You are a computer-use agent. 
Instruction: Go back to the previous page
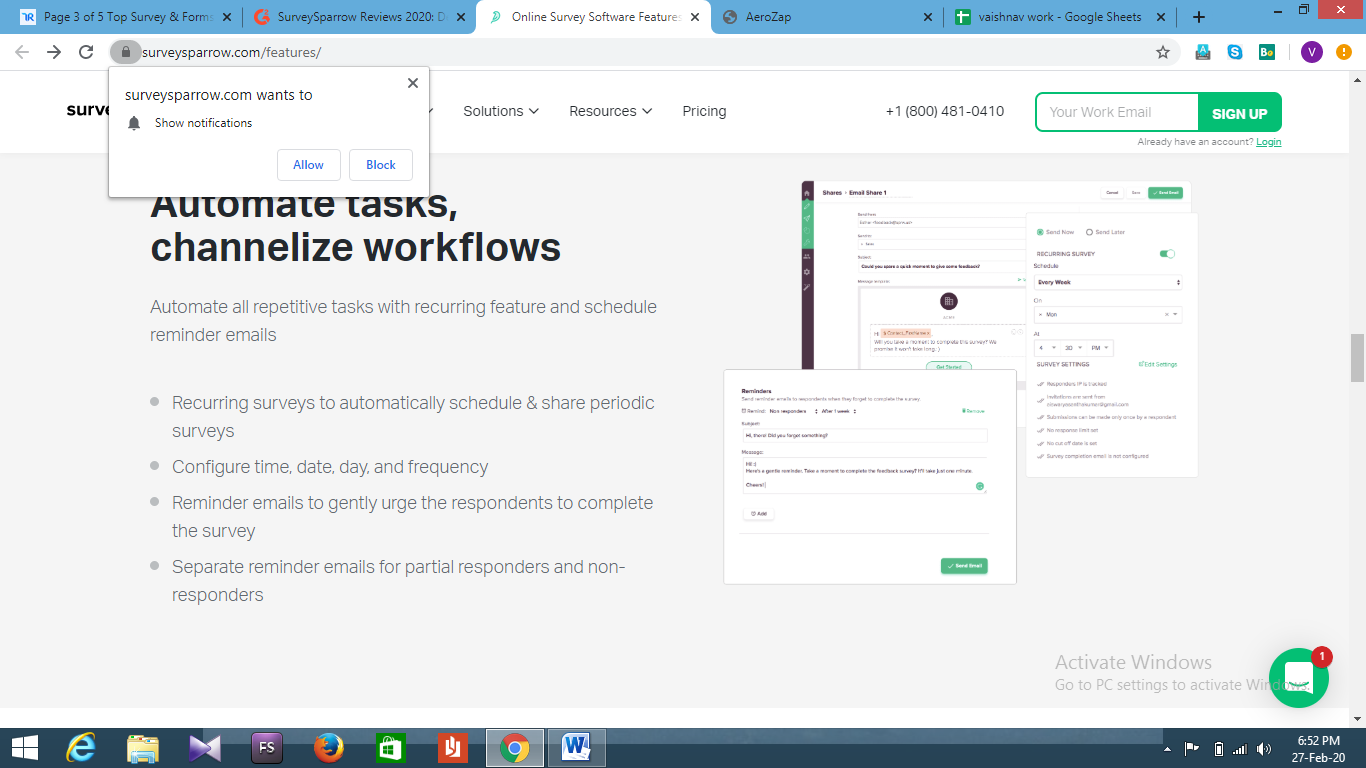click(x=22, y=52)
